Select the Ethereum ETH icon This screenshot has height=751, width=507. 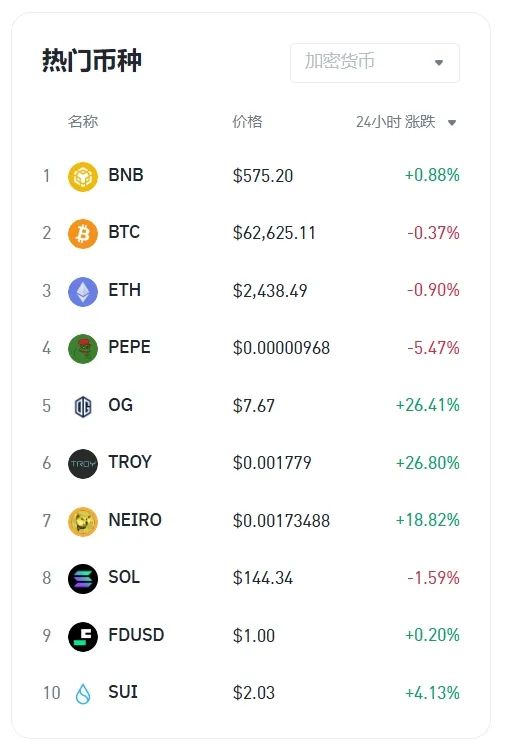coord(83,291)
